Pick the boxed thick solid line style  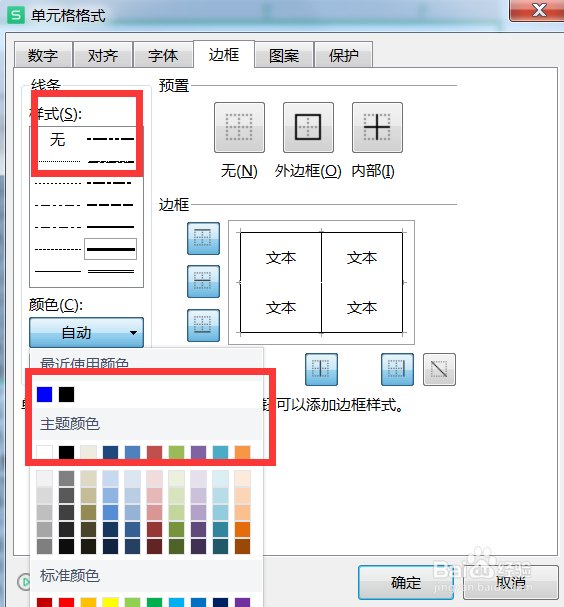click(110, 249)
